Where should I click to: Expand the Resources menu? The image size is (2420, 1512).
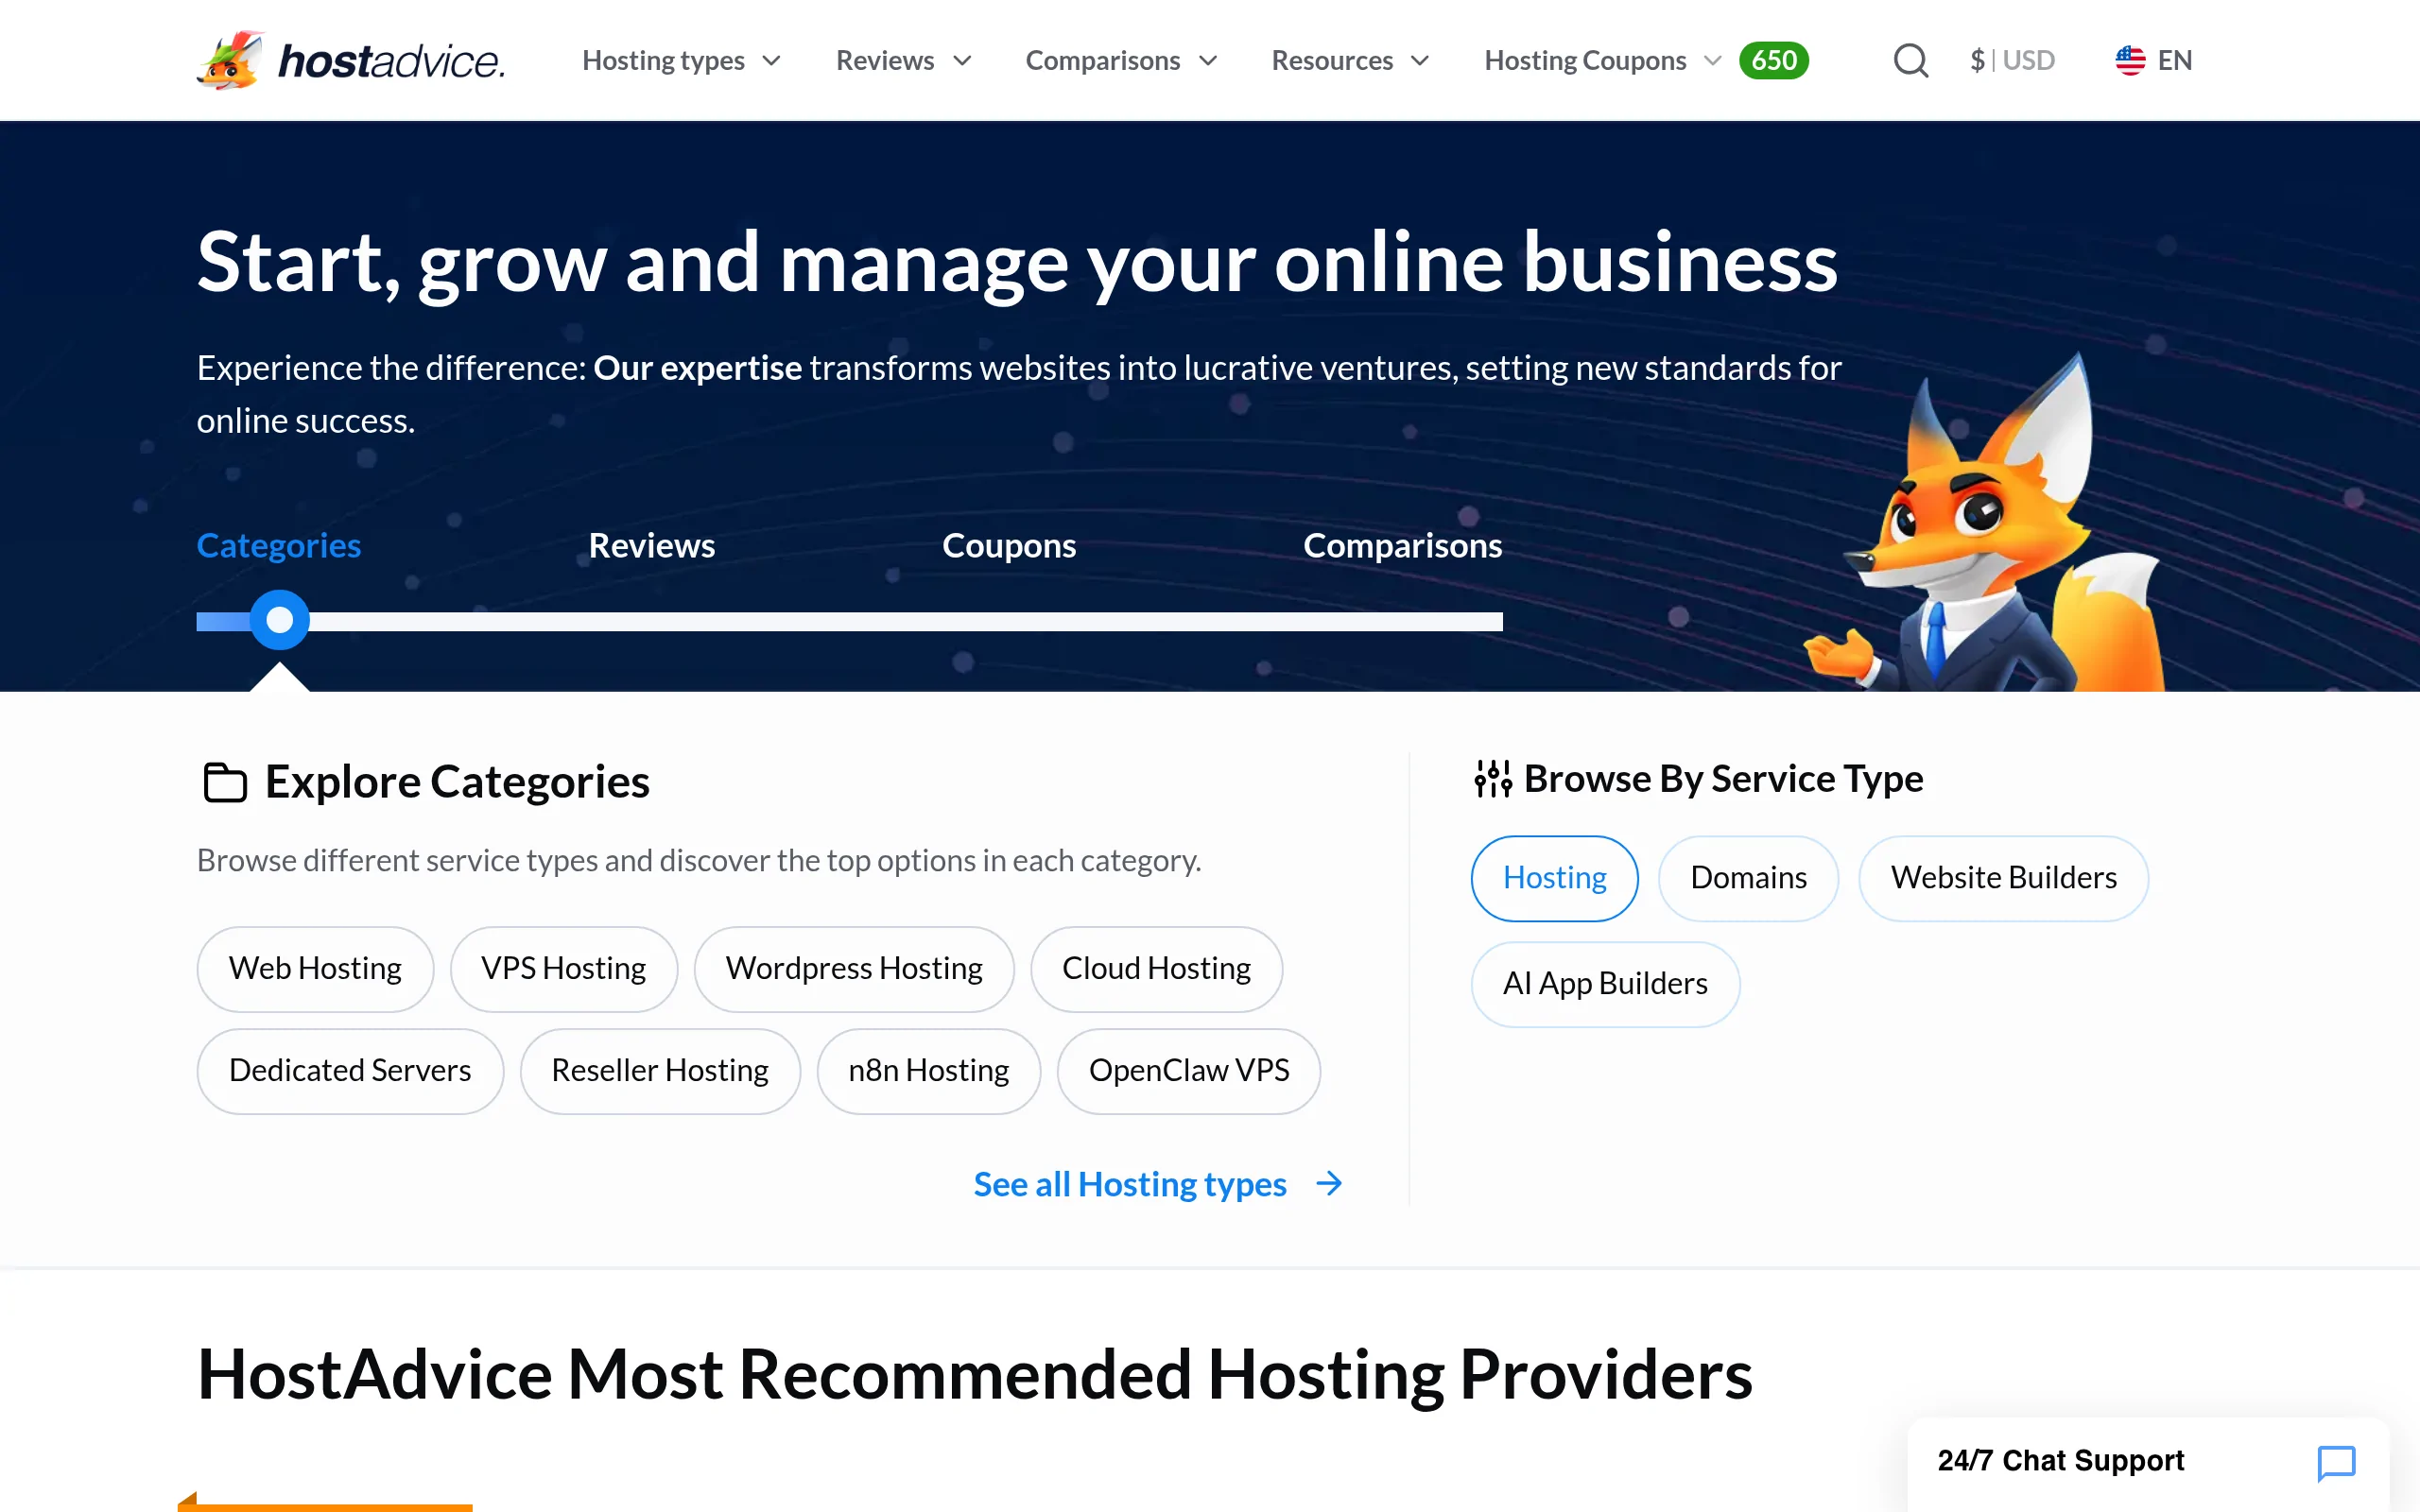point(1350,60)
